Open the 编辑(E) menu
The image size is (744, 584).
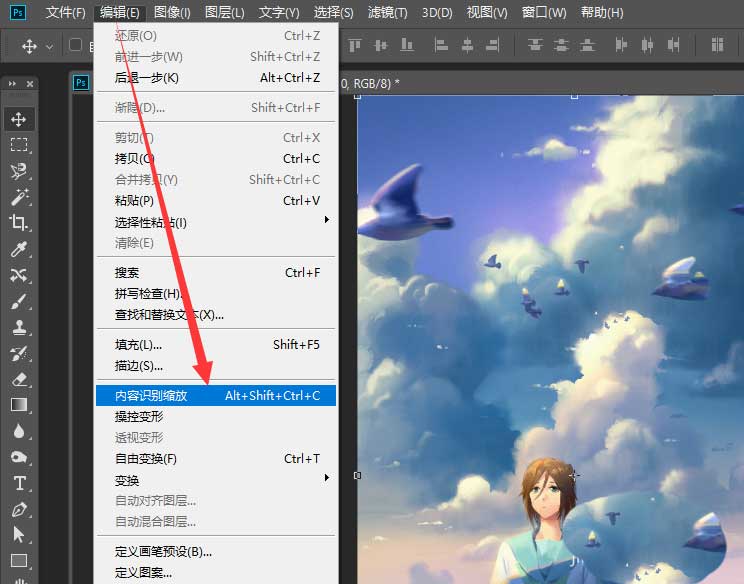(120, 12)
